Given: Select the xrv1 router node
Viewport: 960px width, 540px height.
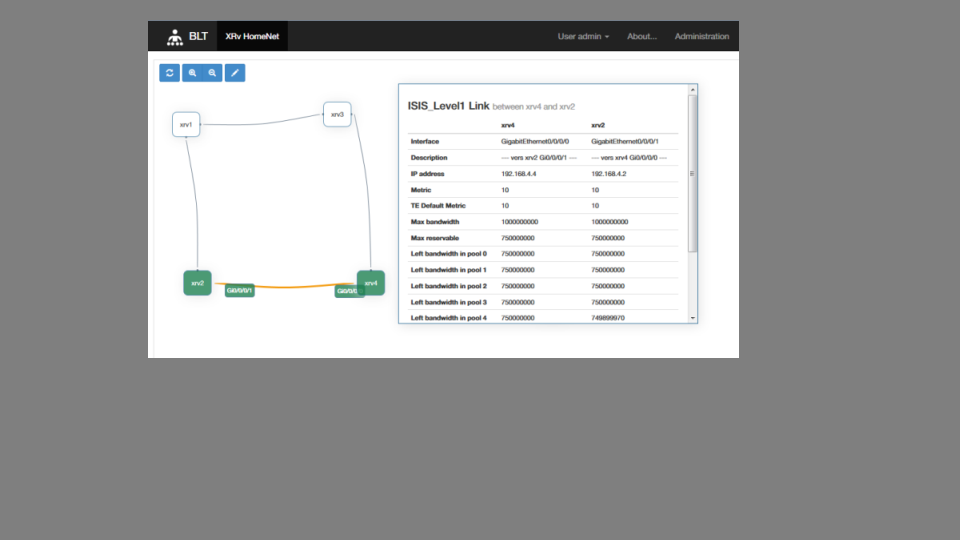Looking at the screenshot, I should [186, 124].
